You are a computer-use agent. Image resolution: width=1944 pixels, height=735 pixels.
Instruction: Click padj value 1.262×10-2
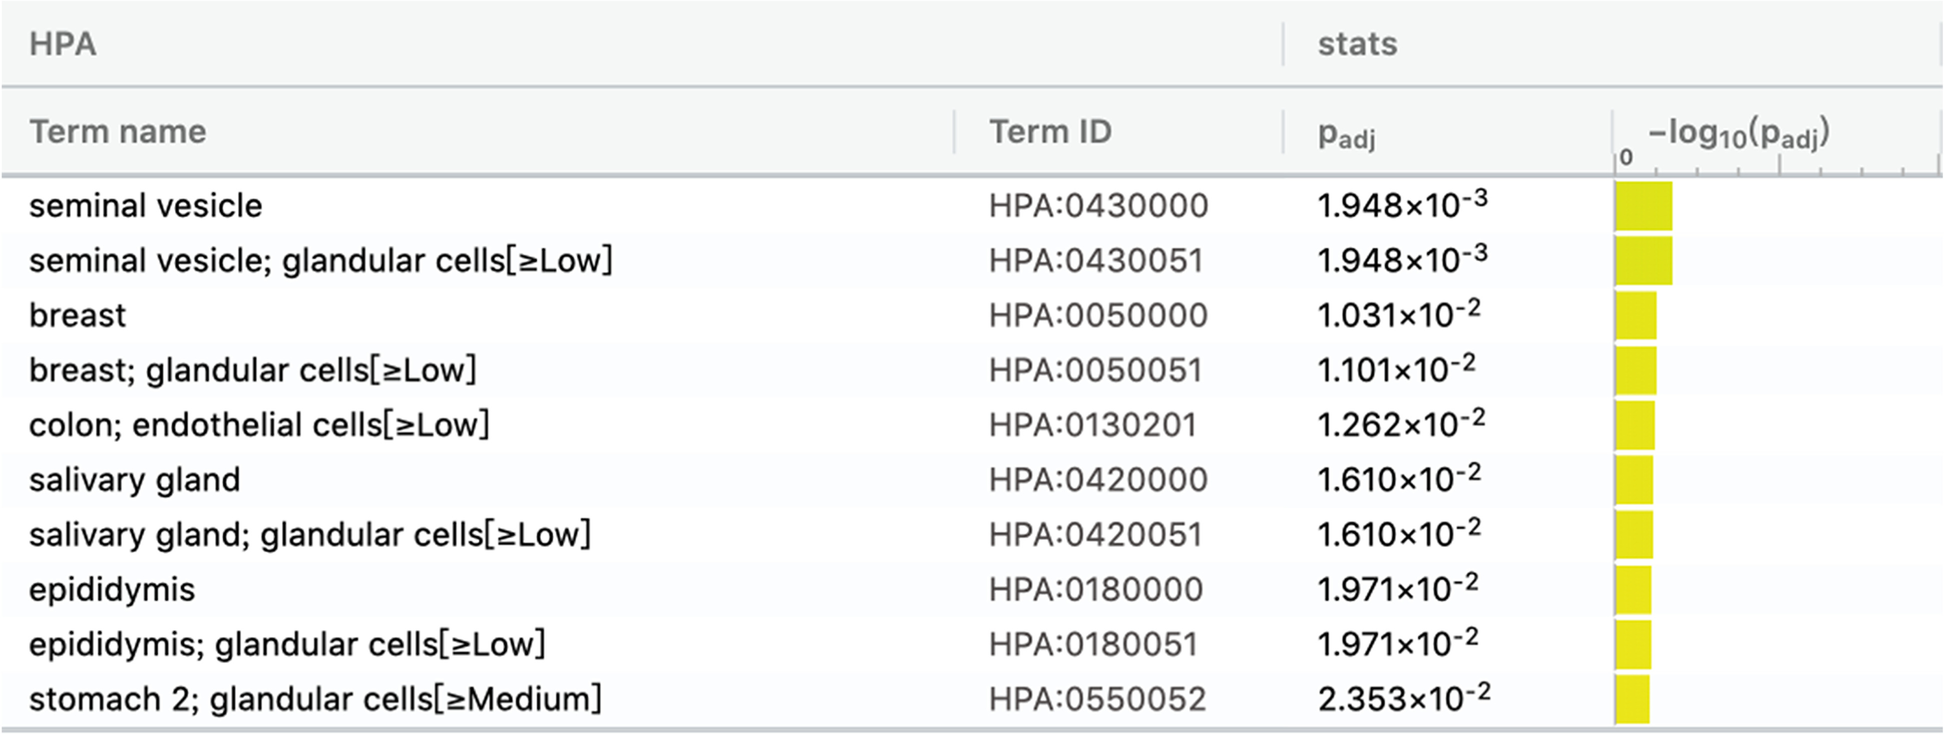click(x=1401, y=423)
